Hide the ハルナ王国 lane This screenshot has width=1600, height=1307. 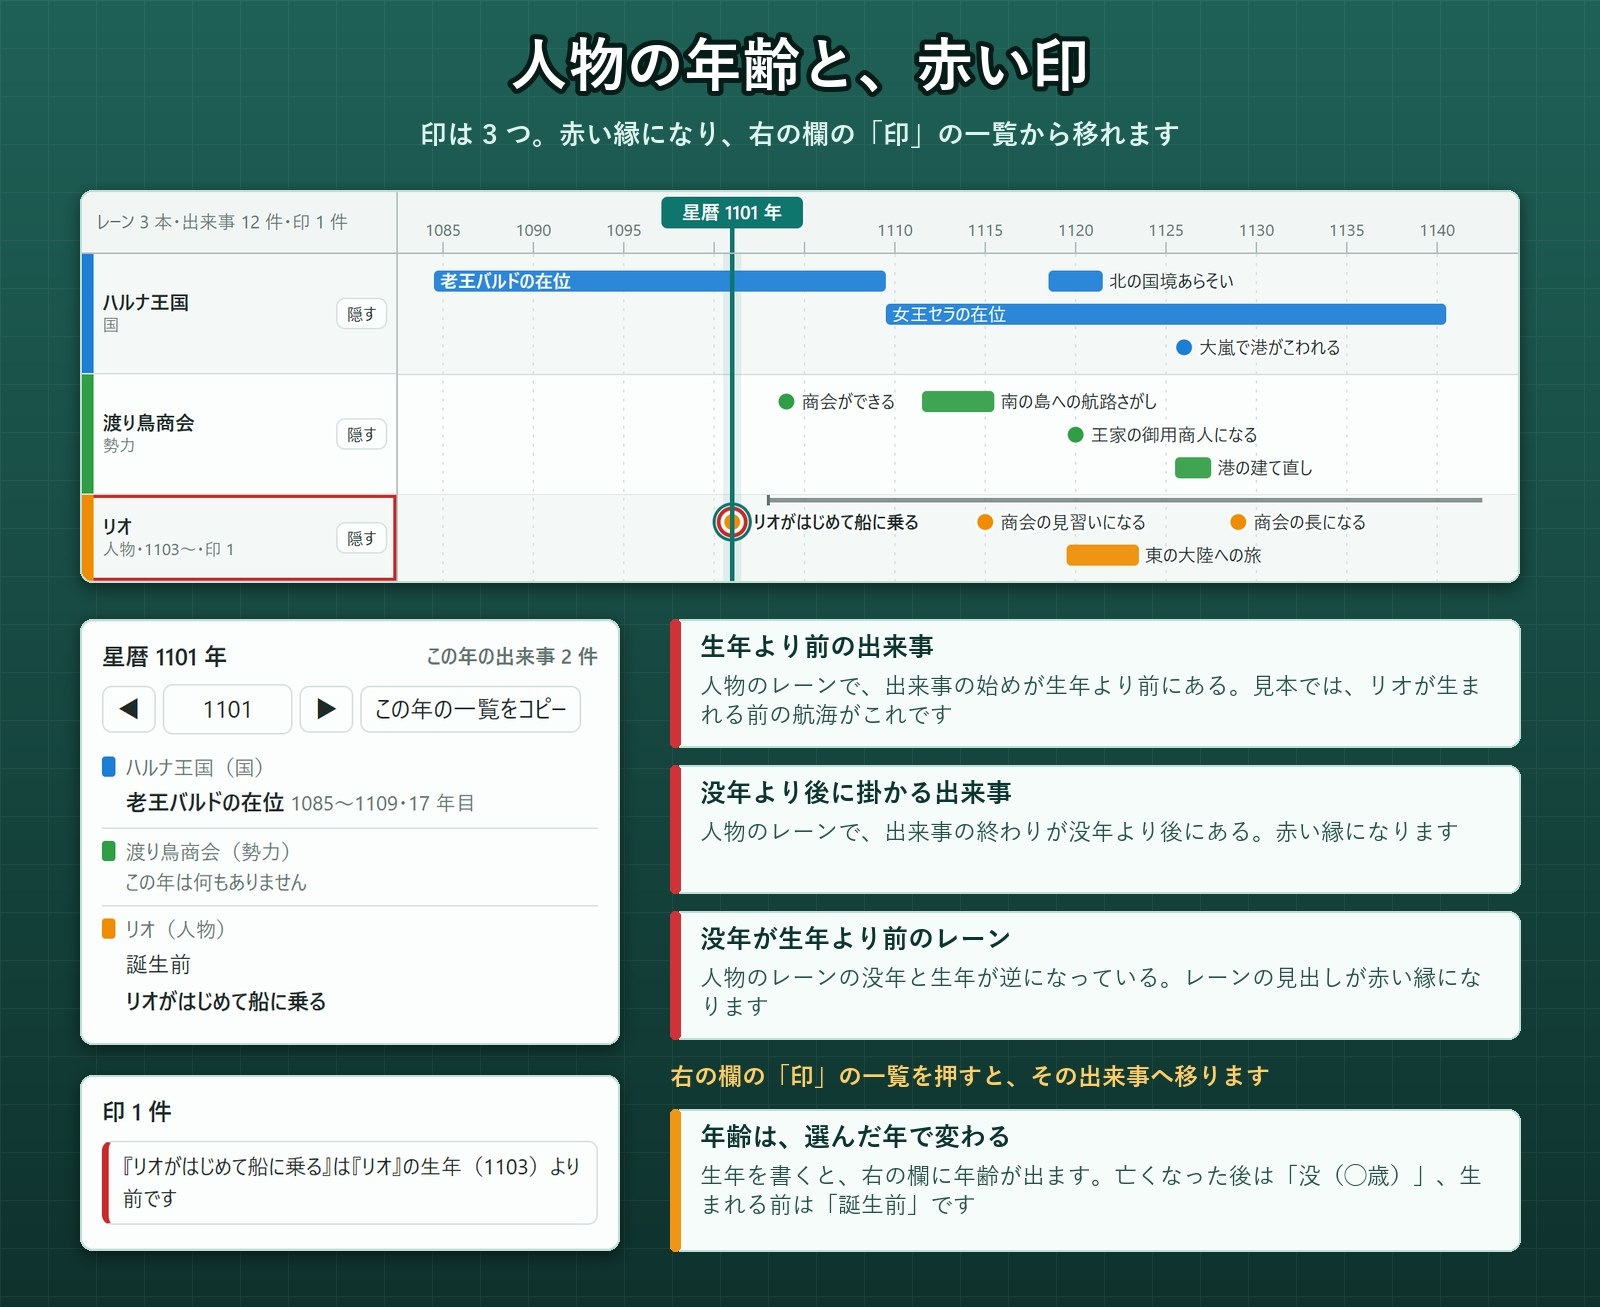(x=361, y=314)
